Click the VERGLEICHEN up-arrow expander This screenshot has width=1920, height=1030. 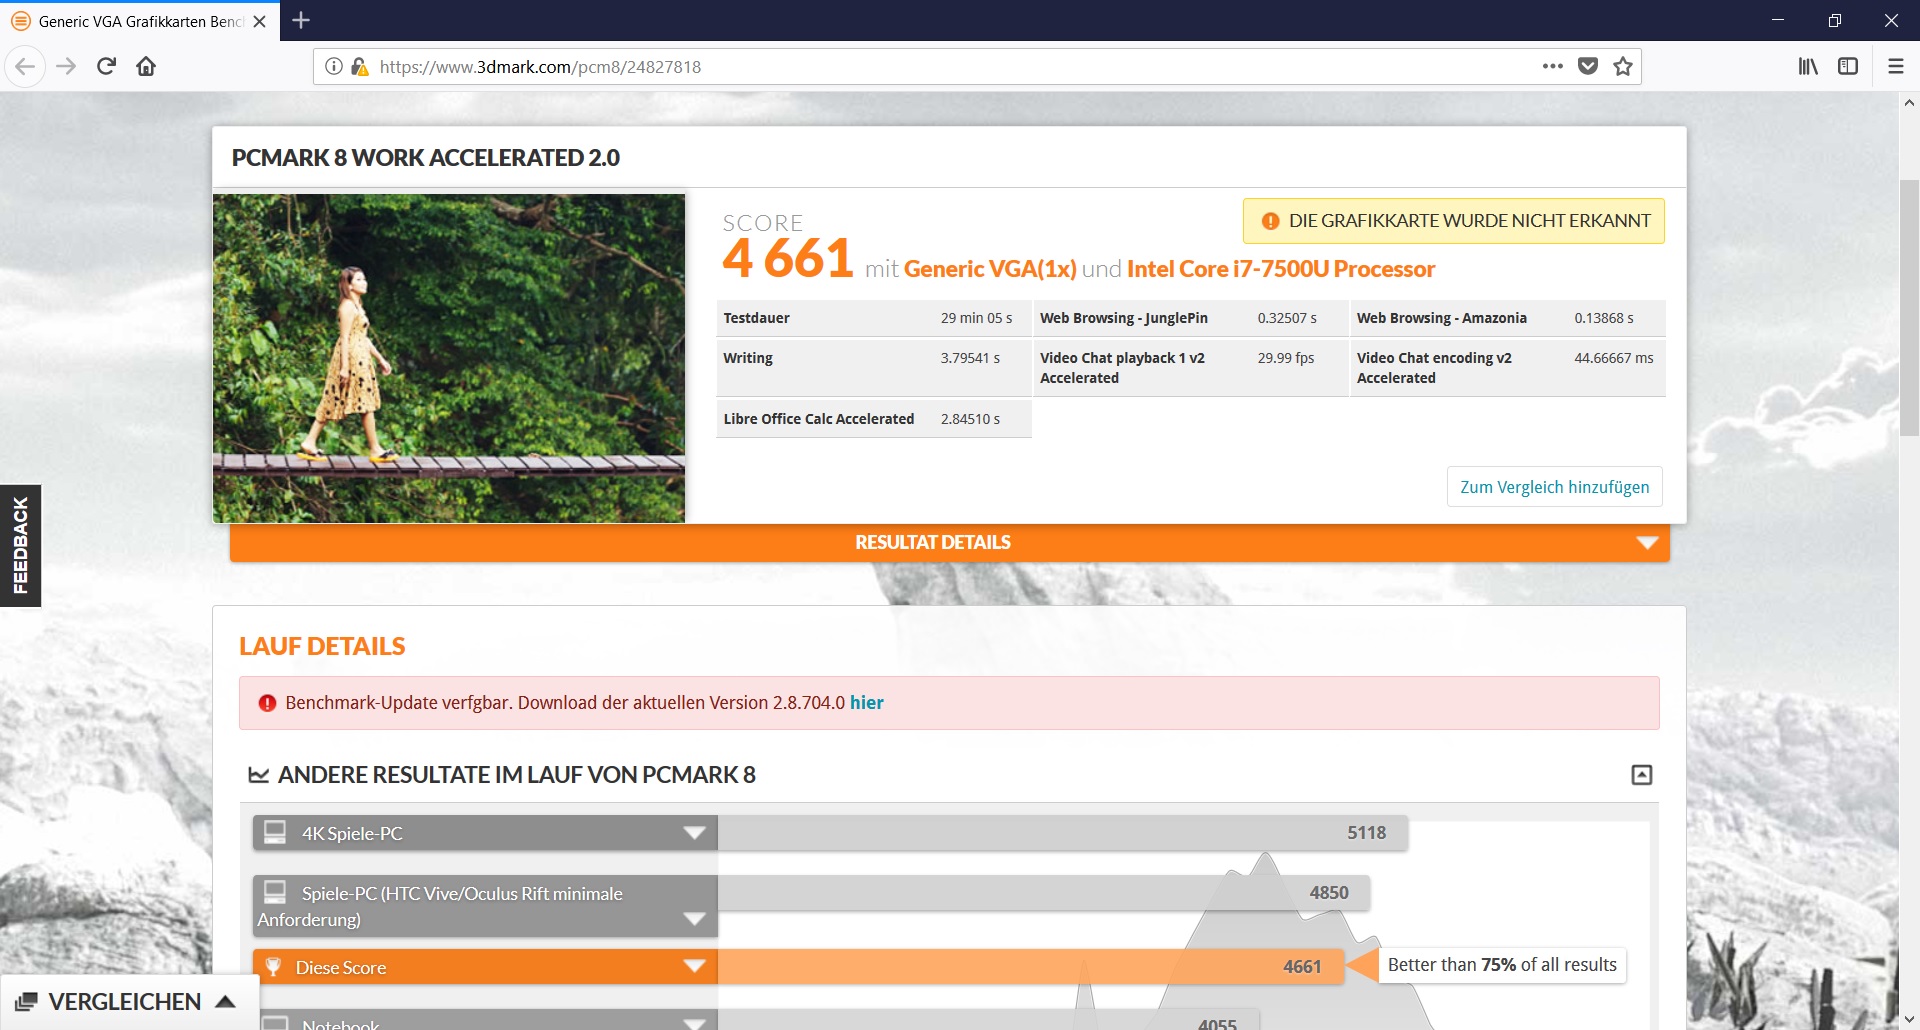click(226, 1002)
